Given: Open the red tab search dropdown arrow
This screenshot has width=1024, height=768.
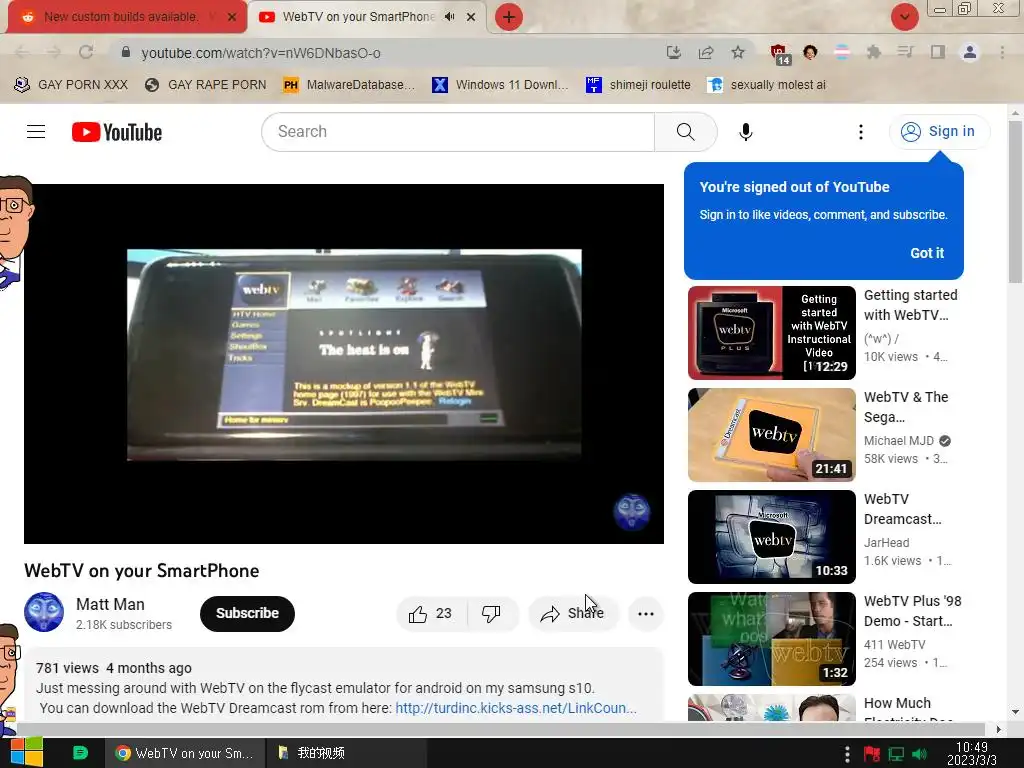Looking at the screenshot, I should click(905, 17).
